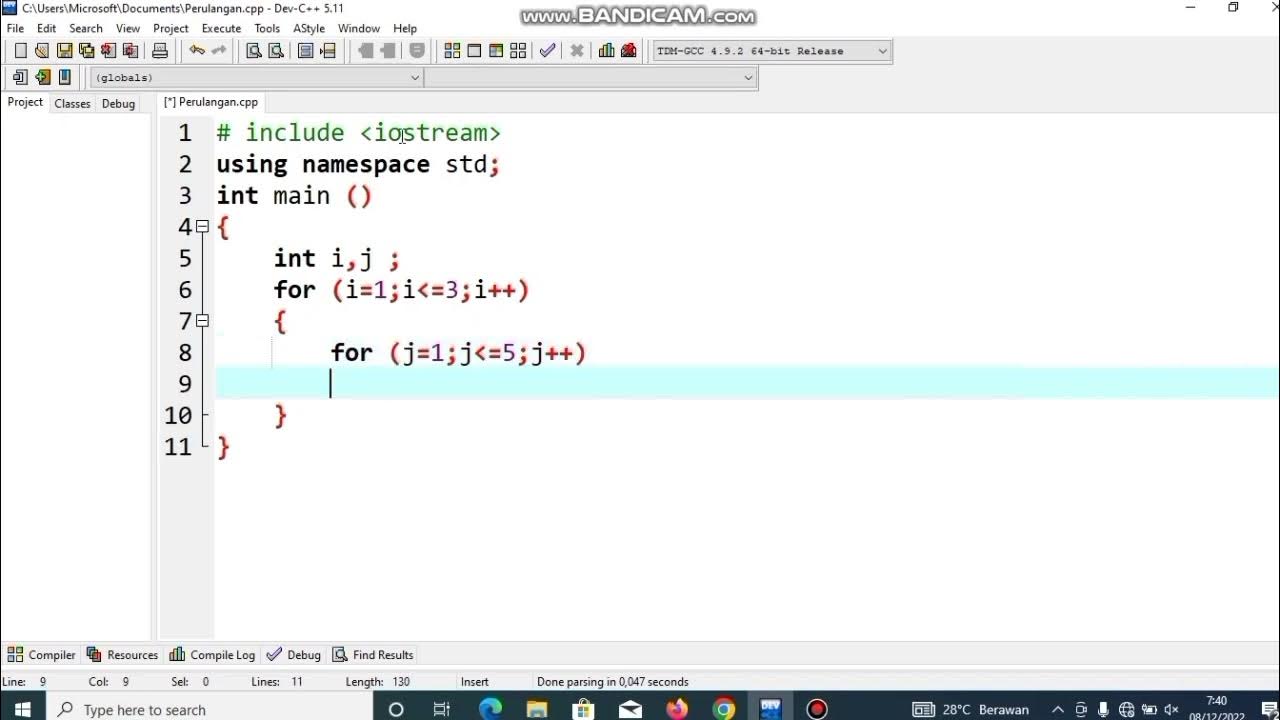This screenshot has width=1280, height=720.
Task: Click the '# include <iostream>' code line
Action: (x=359, y=133)
